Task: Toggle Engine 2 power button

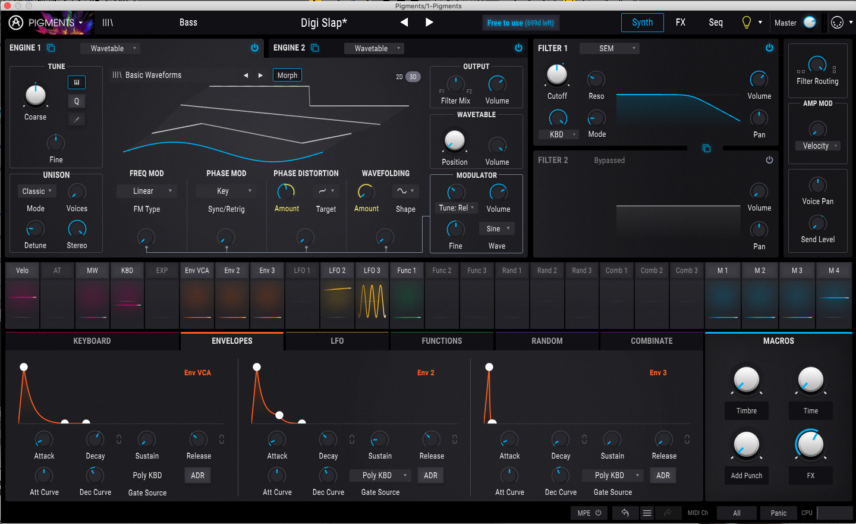Action: click(518, 48)
